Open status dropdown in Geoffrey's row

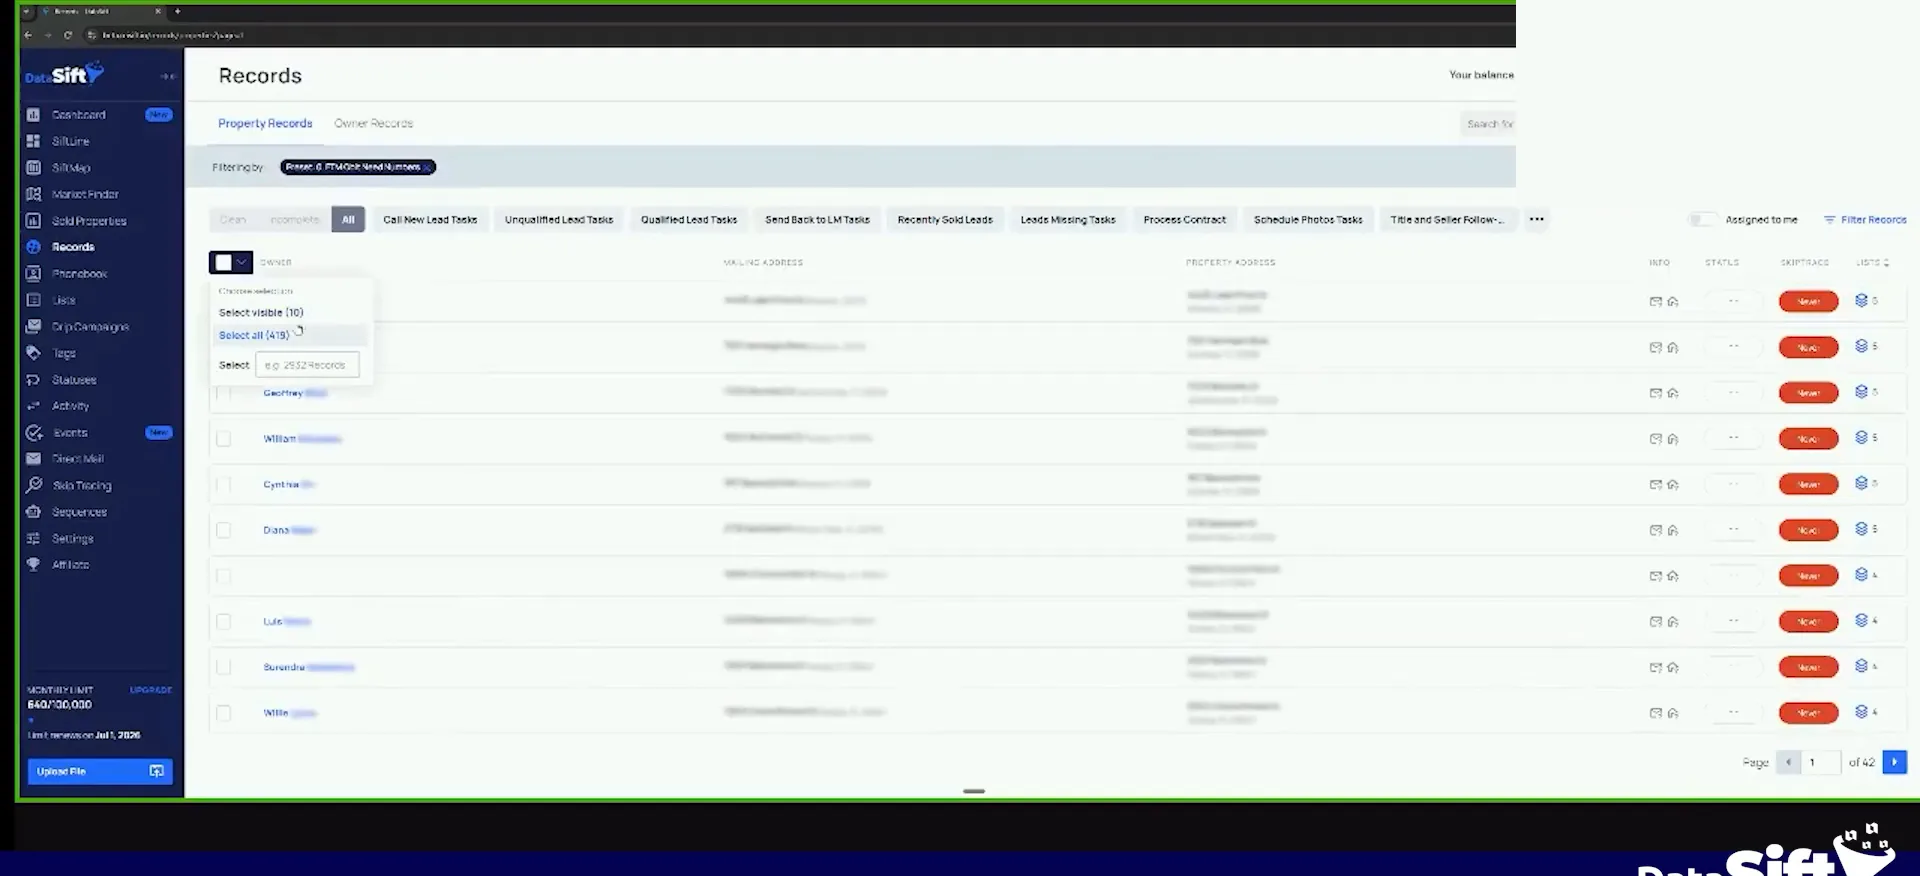tap(1733, 393)
